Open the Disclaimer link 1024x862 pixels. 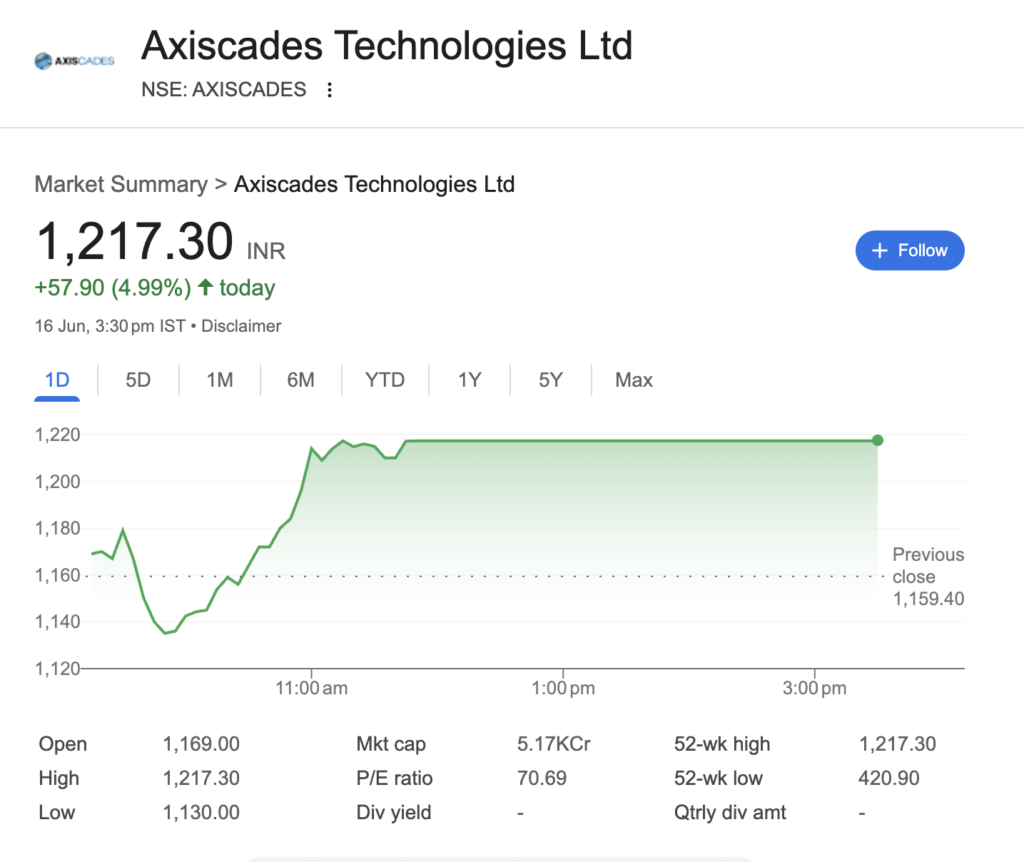click(241, 326)
